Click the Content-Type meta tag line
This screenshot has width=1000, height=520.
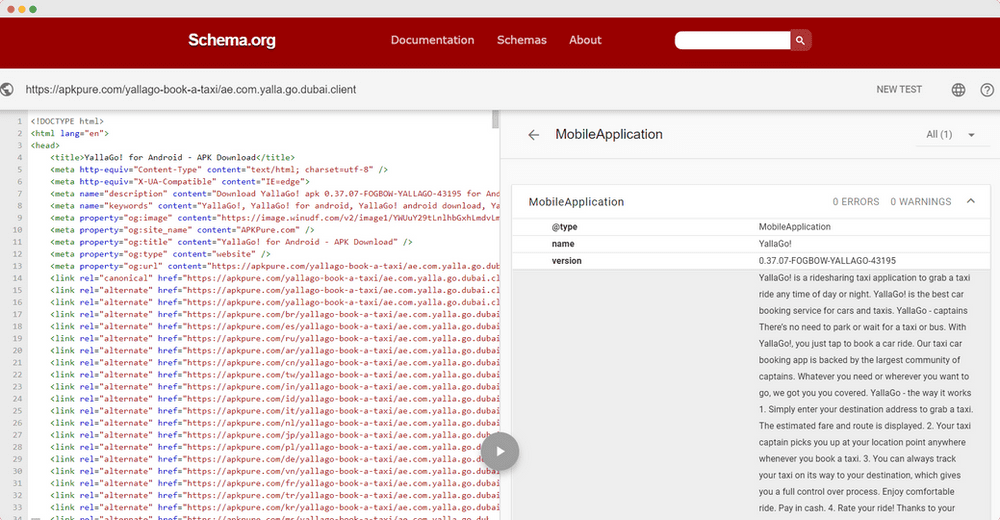point(219,170)
